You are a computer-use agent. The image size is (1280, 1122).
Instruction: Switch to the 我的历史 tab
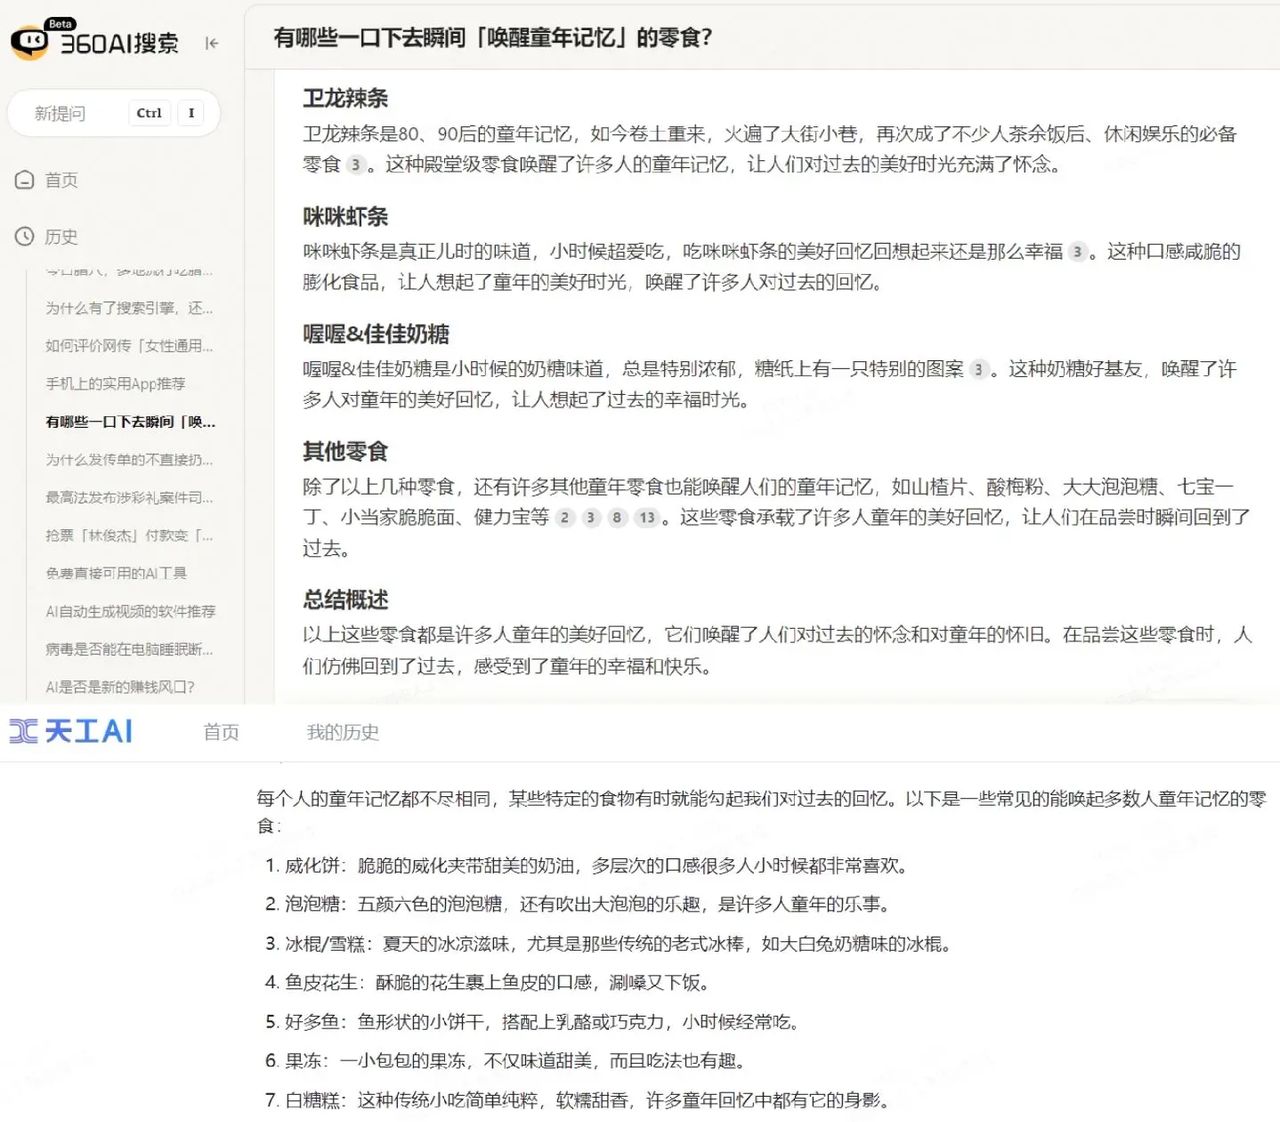click(x=343, y=732)
